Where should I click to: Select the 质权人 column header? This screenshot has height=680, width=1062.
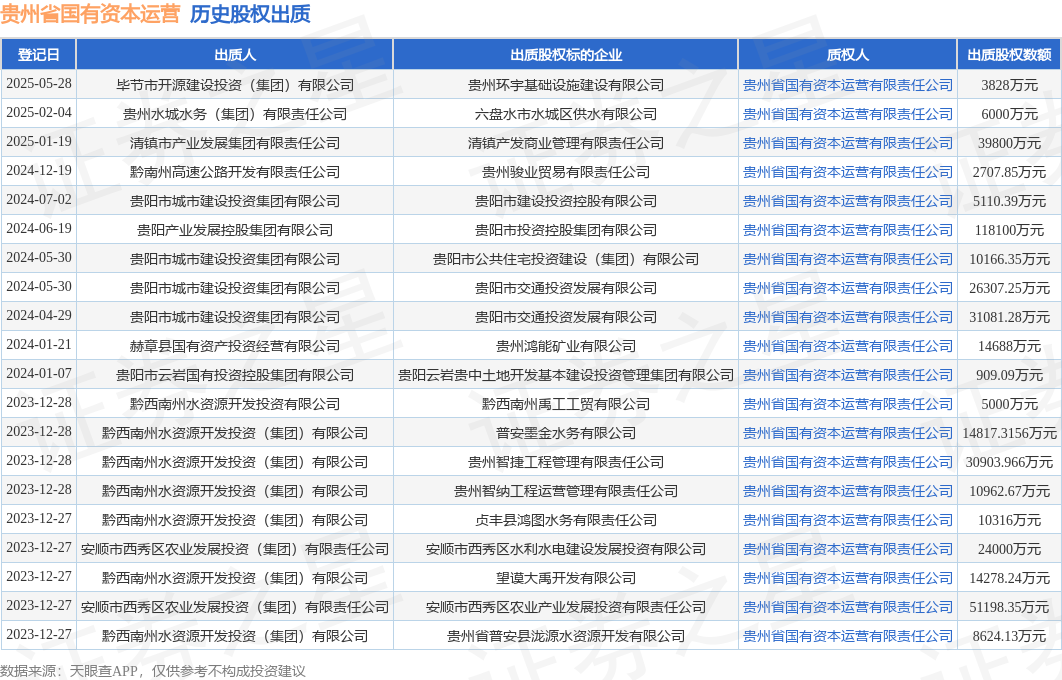coord(847,55)
